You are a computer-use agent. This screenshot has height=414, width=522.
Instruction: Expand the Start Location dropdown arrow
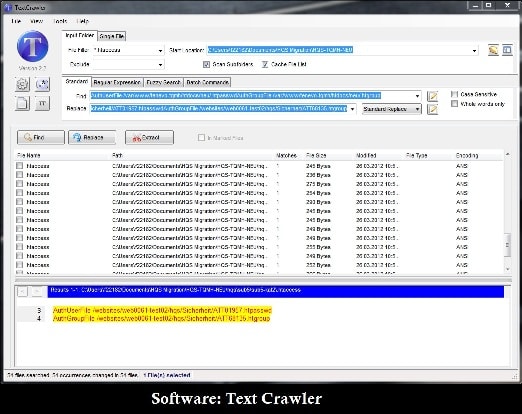[x=474, y=50]
